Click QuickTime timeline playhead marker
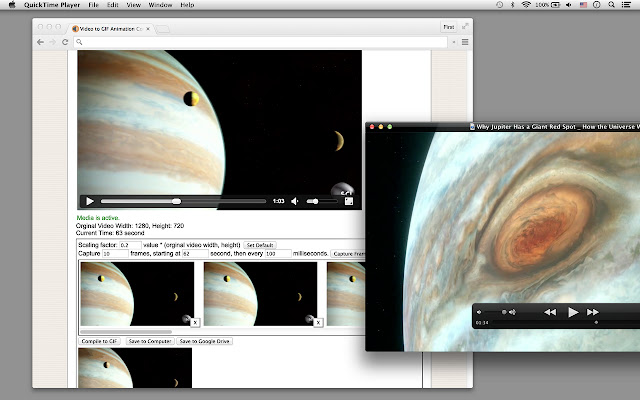 [x=596, y=322]
